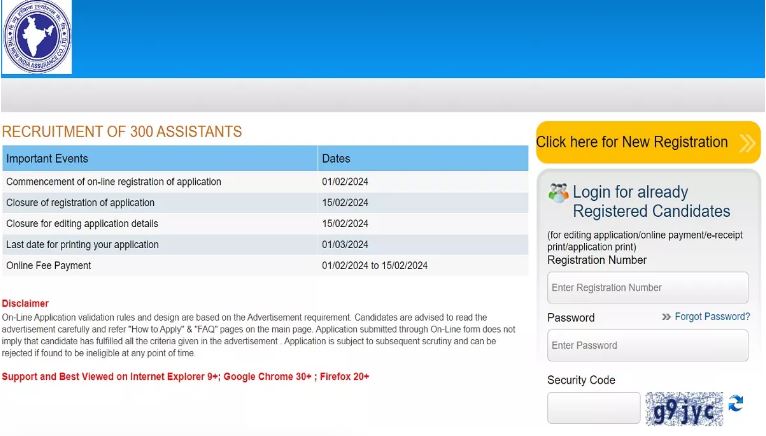This screenshot has width=766, height=436.
Task: Select the Dates column header
Action: point(336,159)
